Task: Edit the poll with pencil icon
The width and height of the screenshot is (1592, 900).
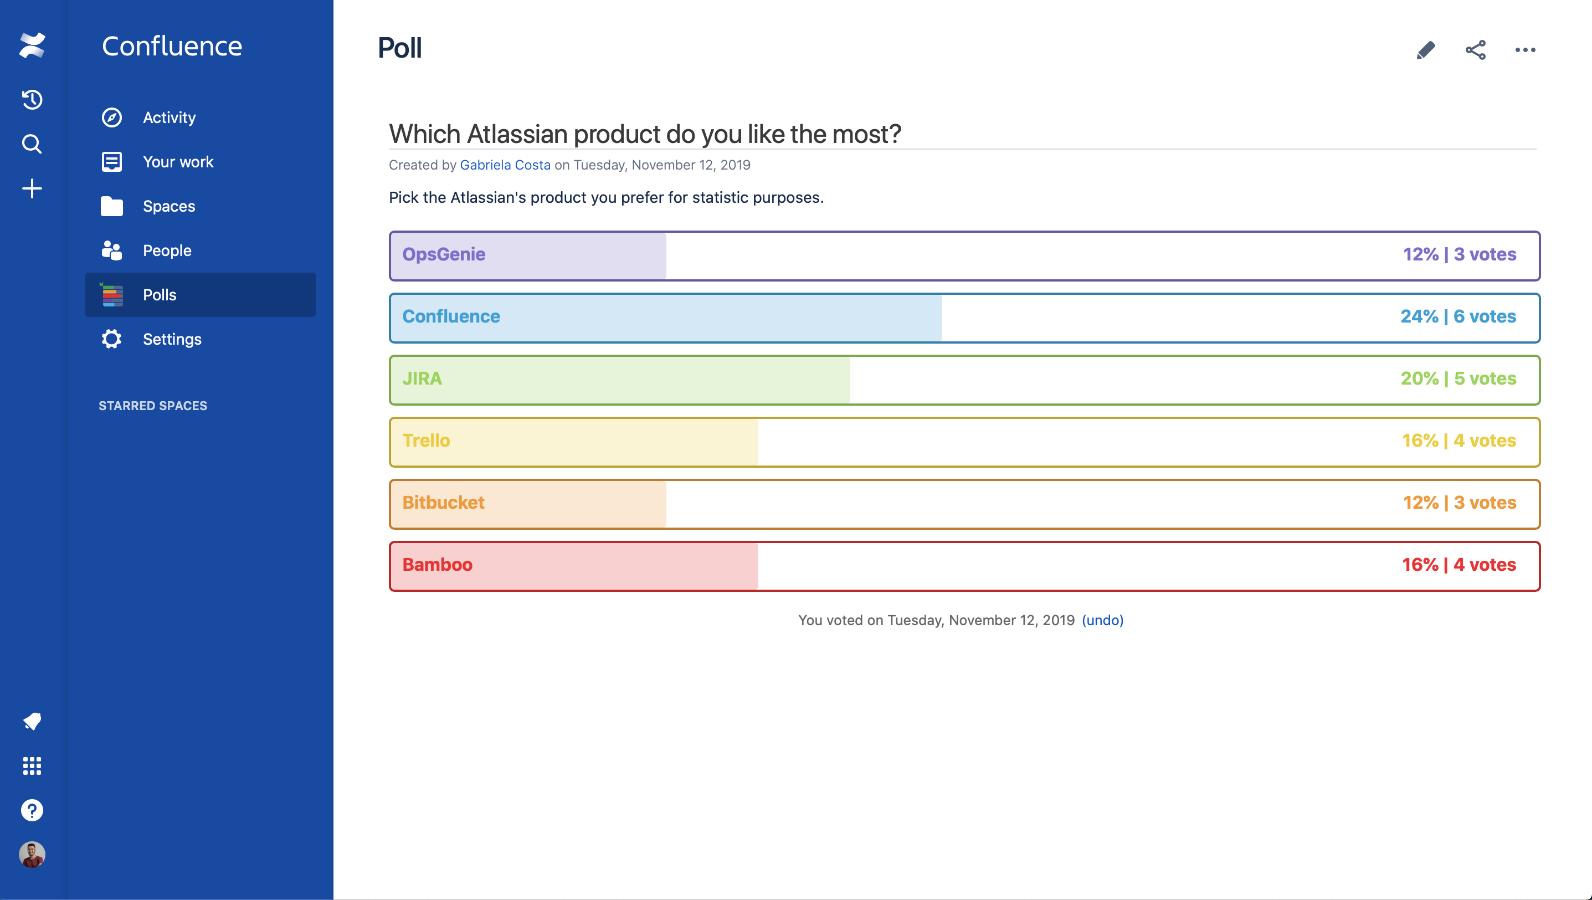Action: 1426,50
